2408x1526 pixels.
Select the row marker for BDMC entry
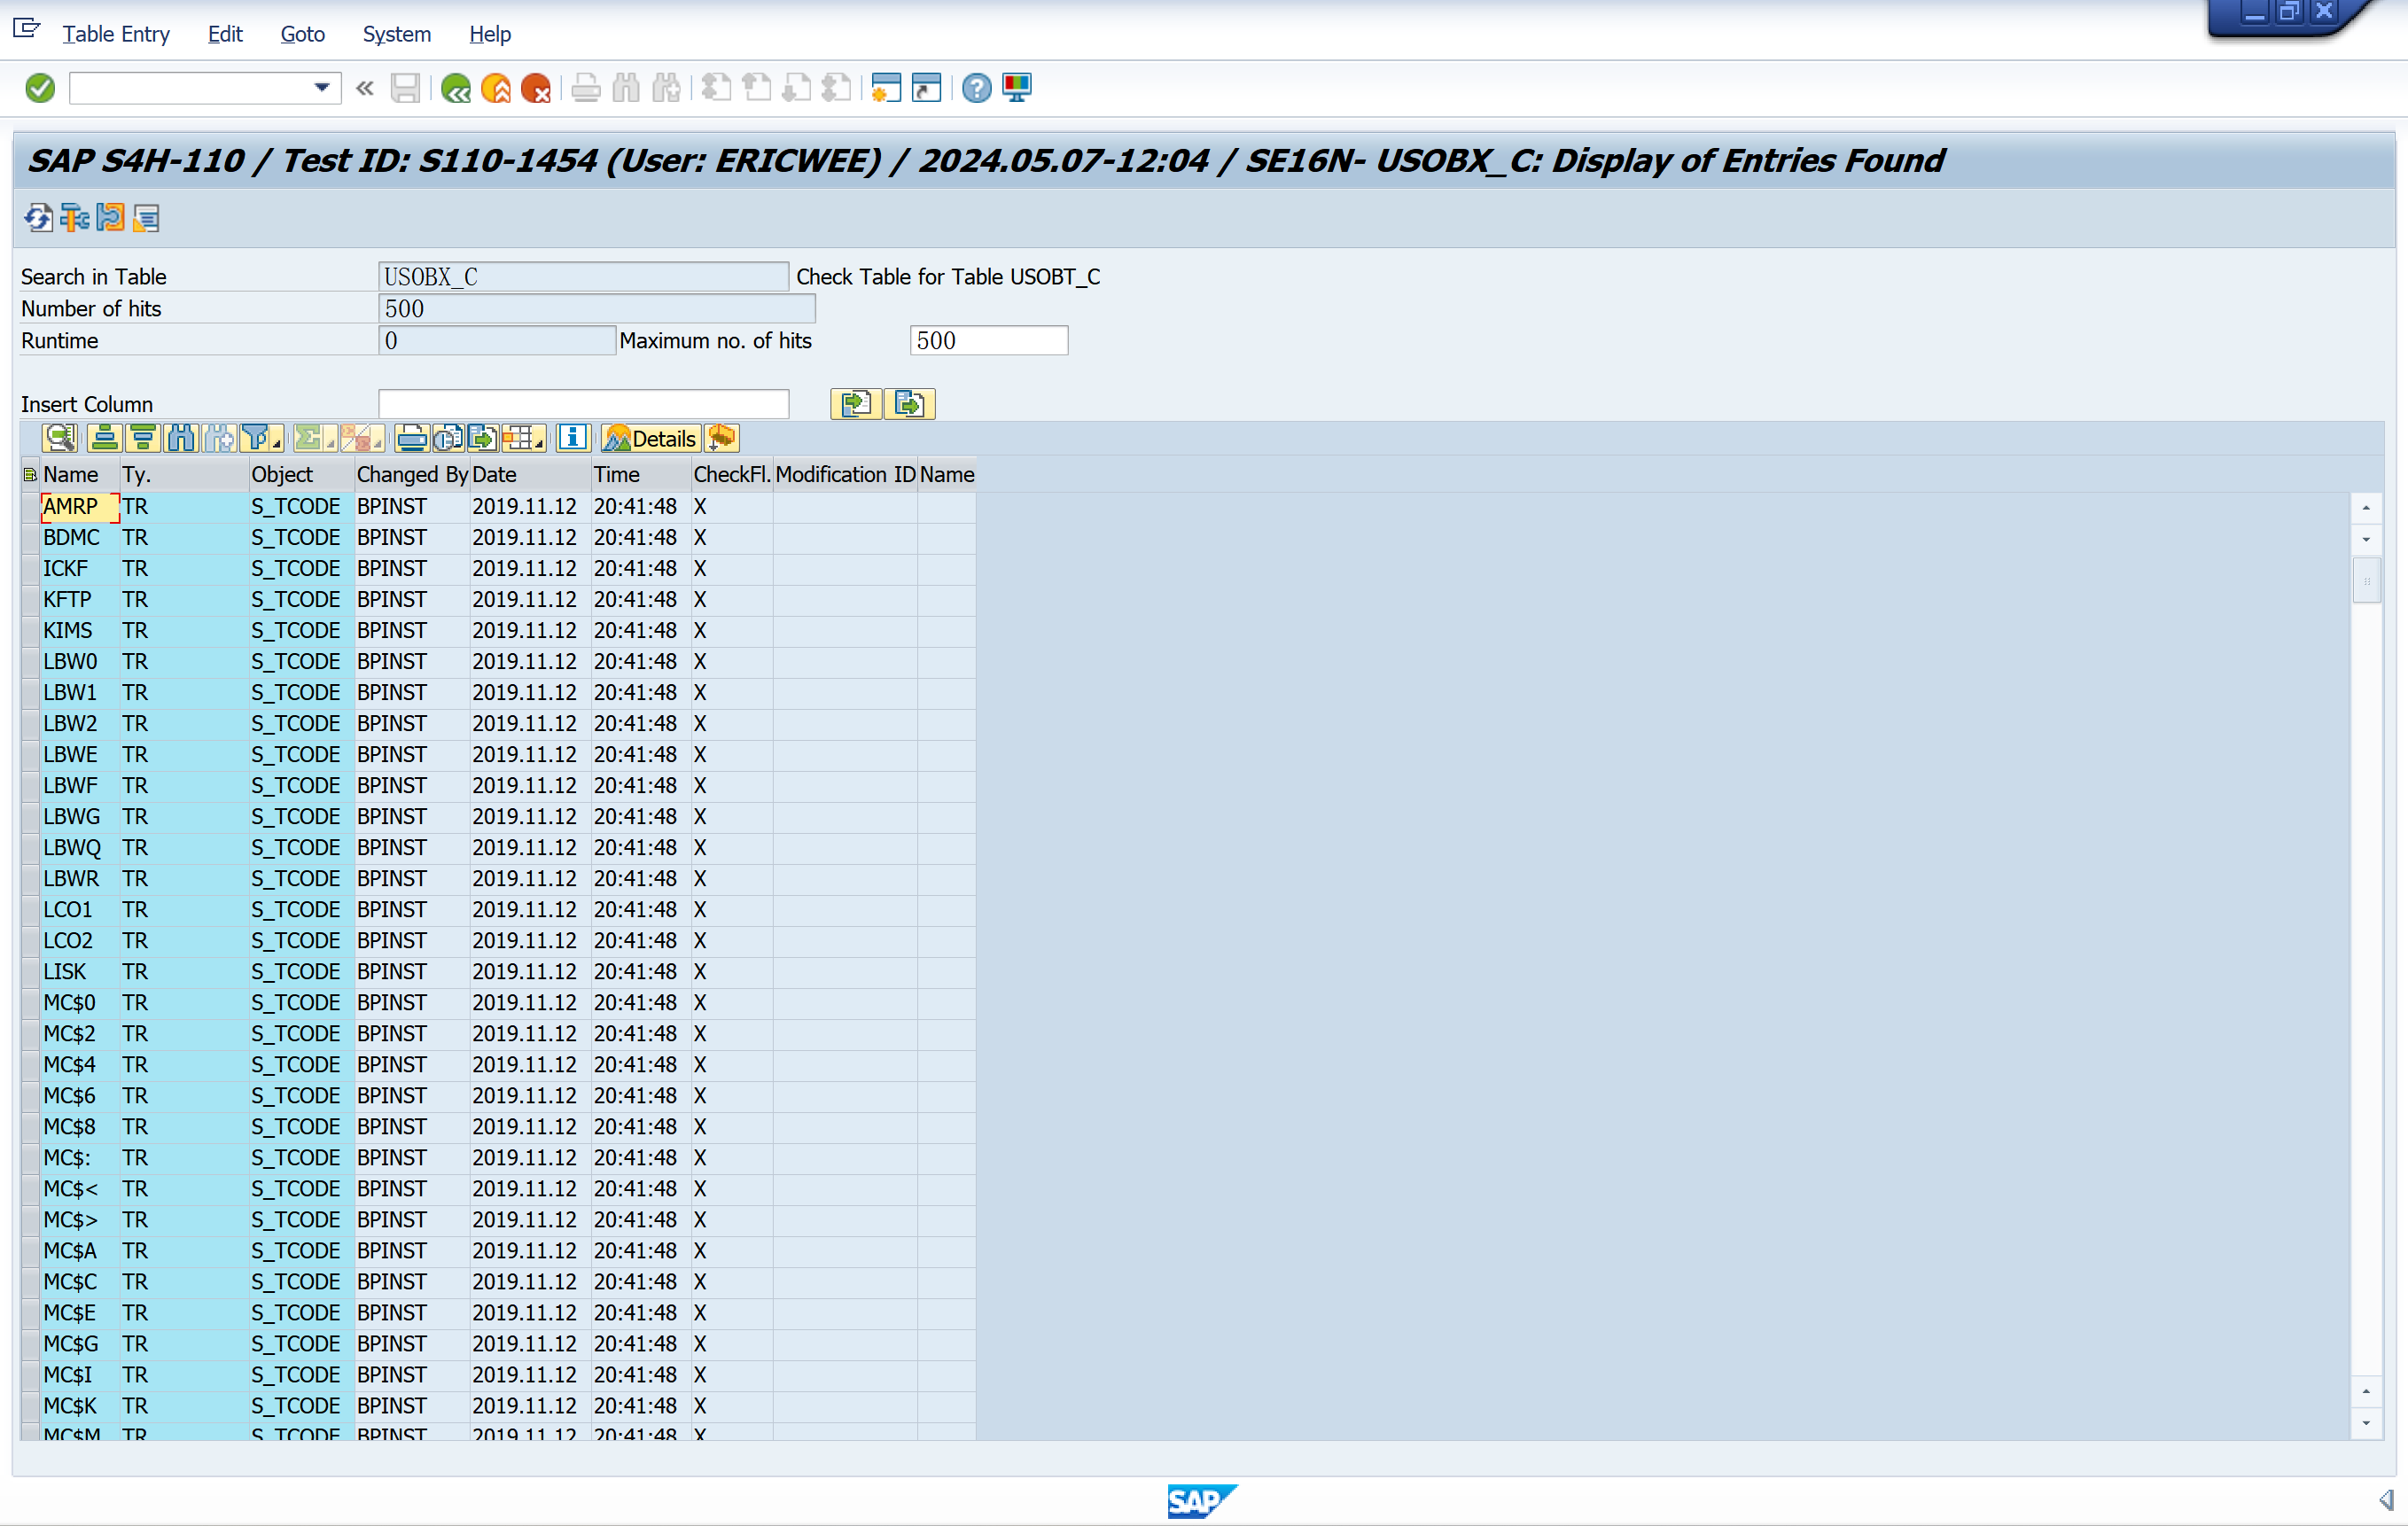point(30,537)
